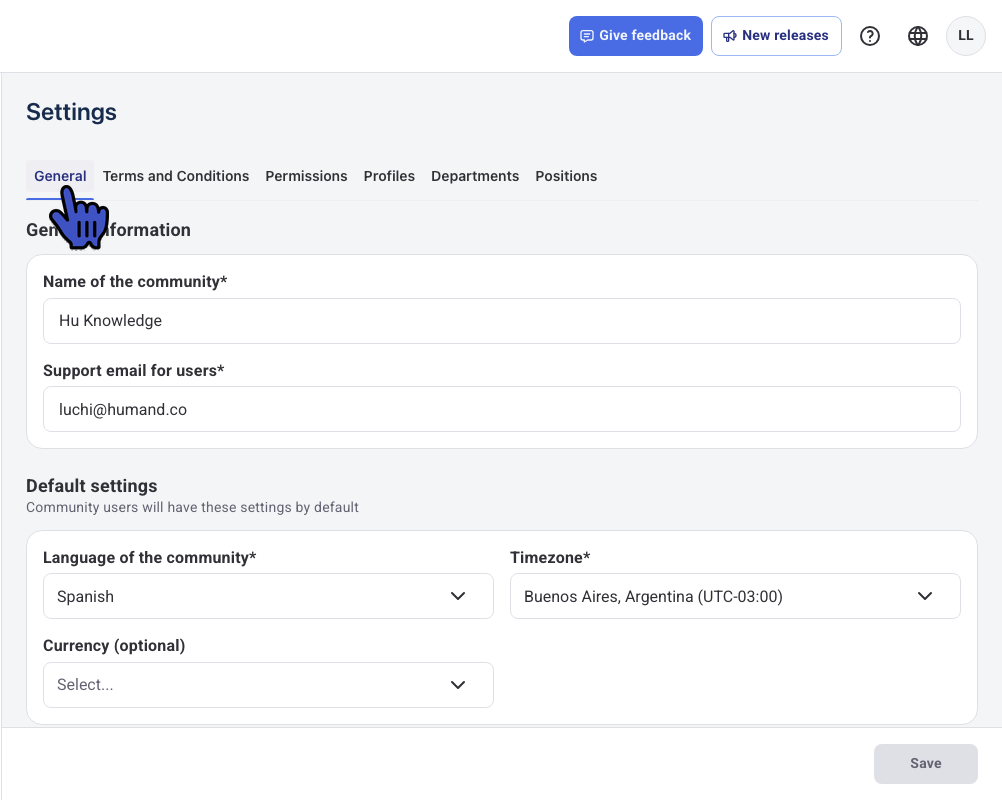The width and height of the screenshot is (1002, 800).
Task: Open the New releases button
Action: point(776,36)
